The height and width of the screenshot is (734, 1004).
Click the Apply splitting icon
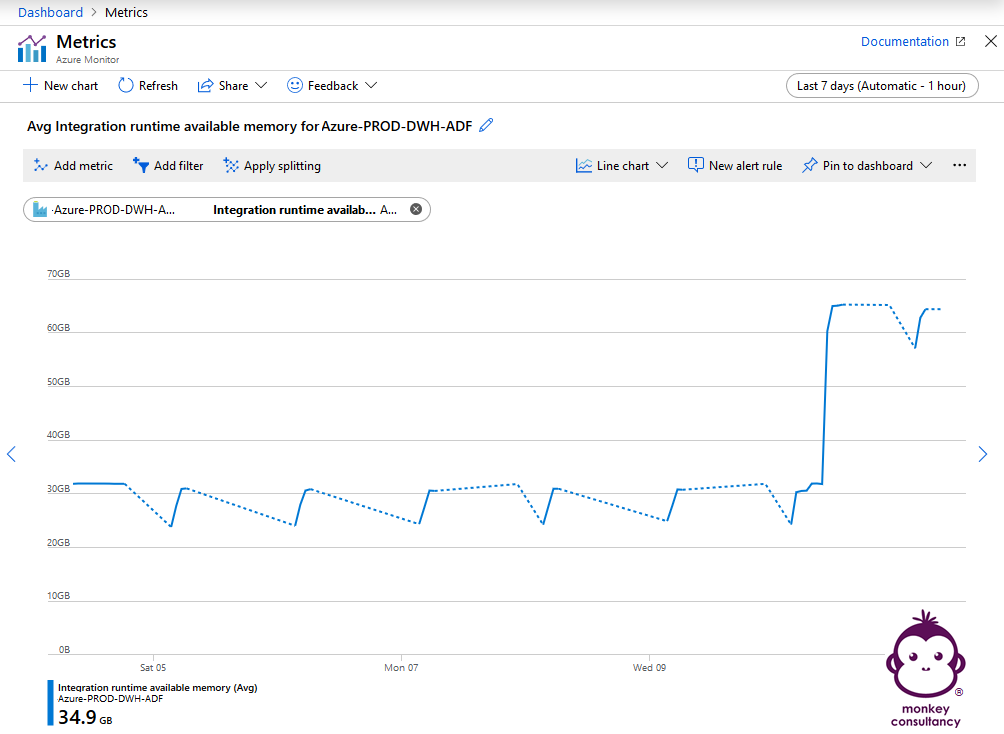(231, 165)
